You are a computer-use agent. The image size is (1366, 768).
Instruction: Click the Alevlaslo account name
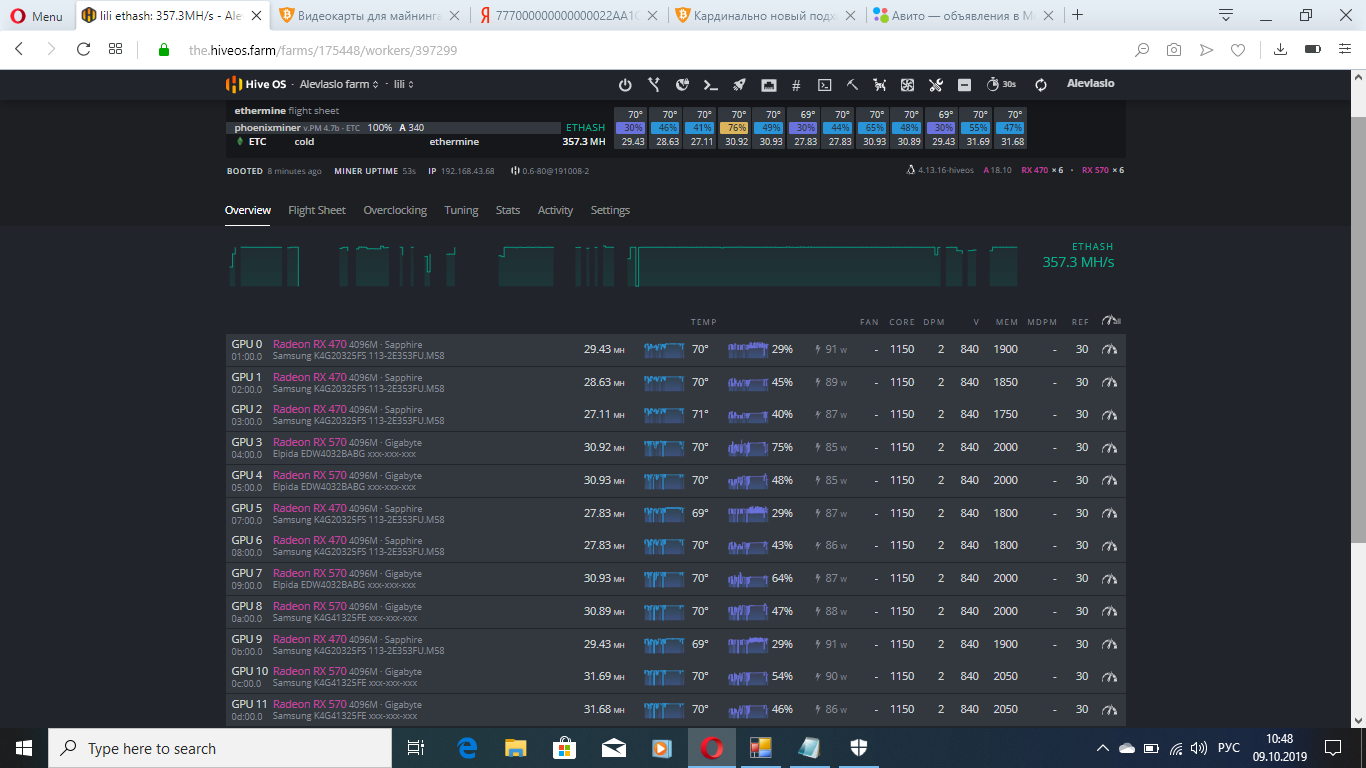tap(1090, 84)
